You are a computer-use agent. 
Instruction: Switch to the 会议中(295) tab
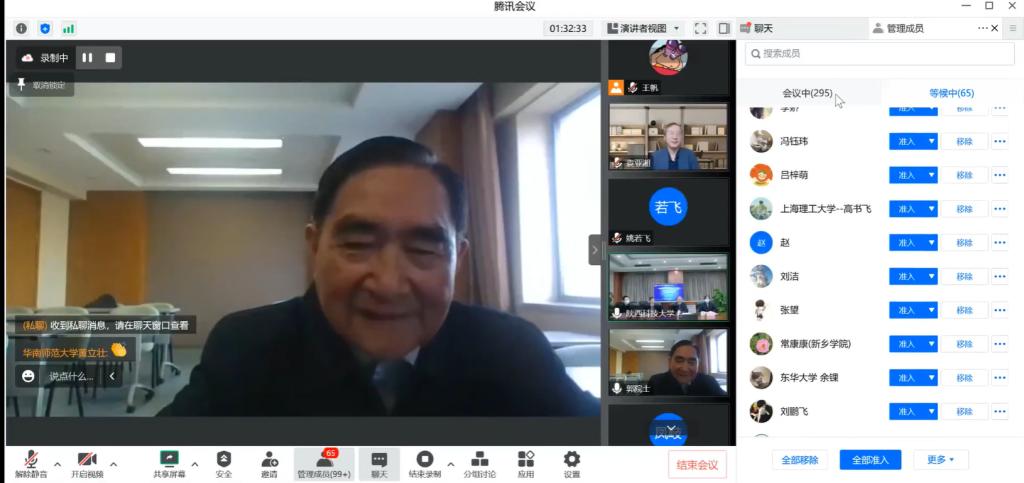807,93
